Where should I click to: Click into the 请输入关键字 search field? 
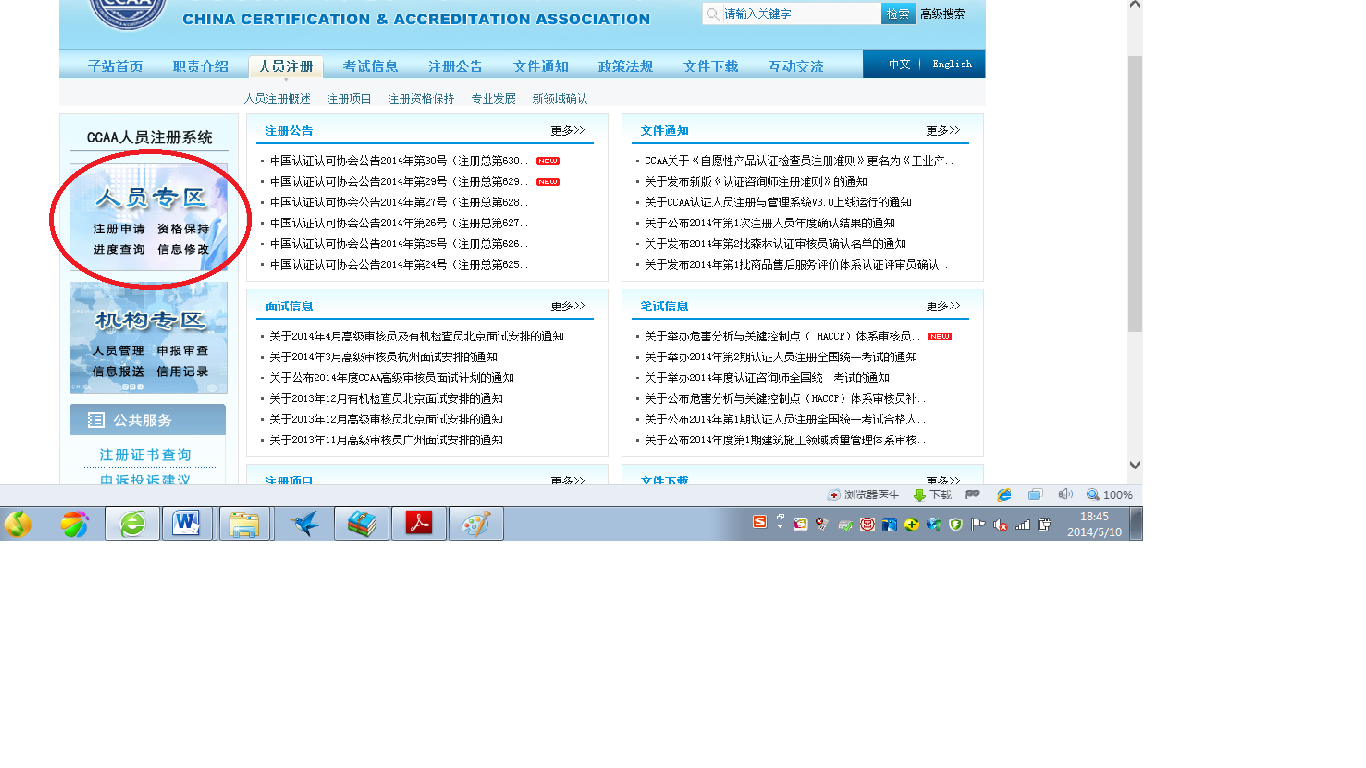(792, 13)
